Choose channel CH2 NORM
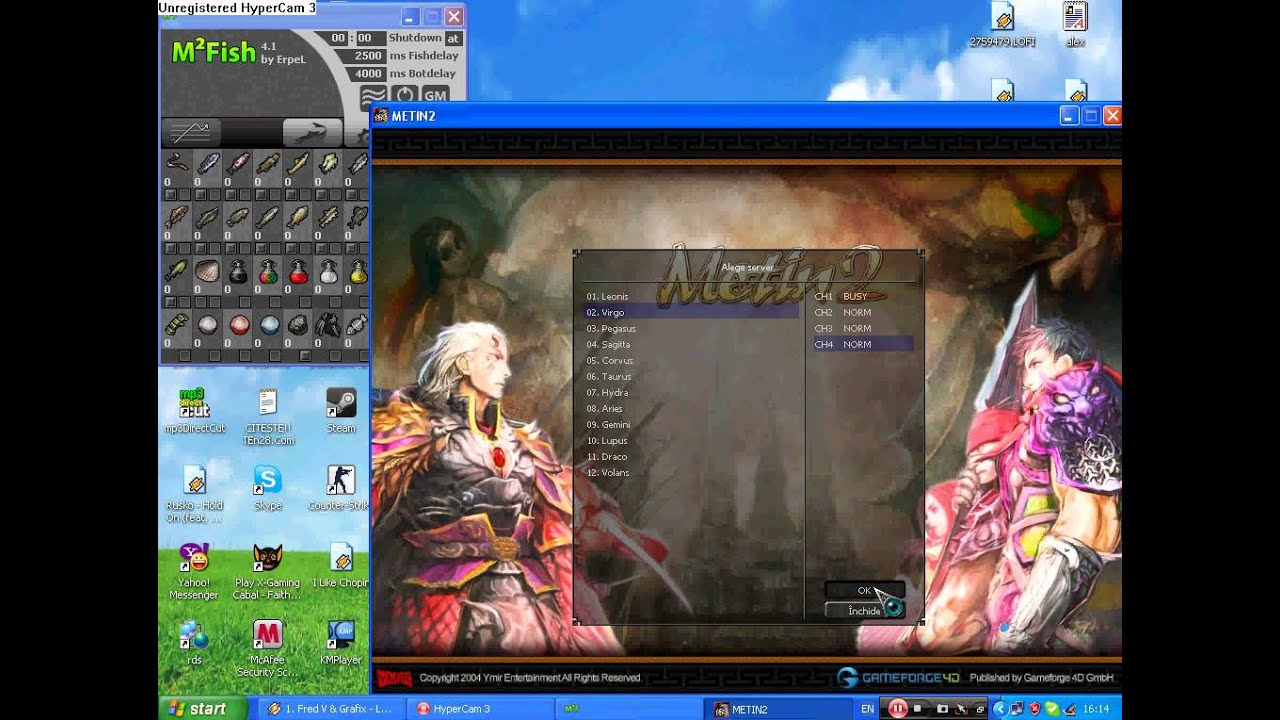This screenshot has width=1280, height=720. pyautogui.click(x=863, y=312)
